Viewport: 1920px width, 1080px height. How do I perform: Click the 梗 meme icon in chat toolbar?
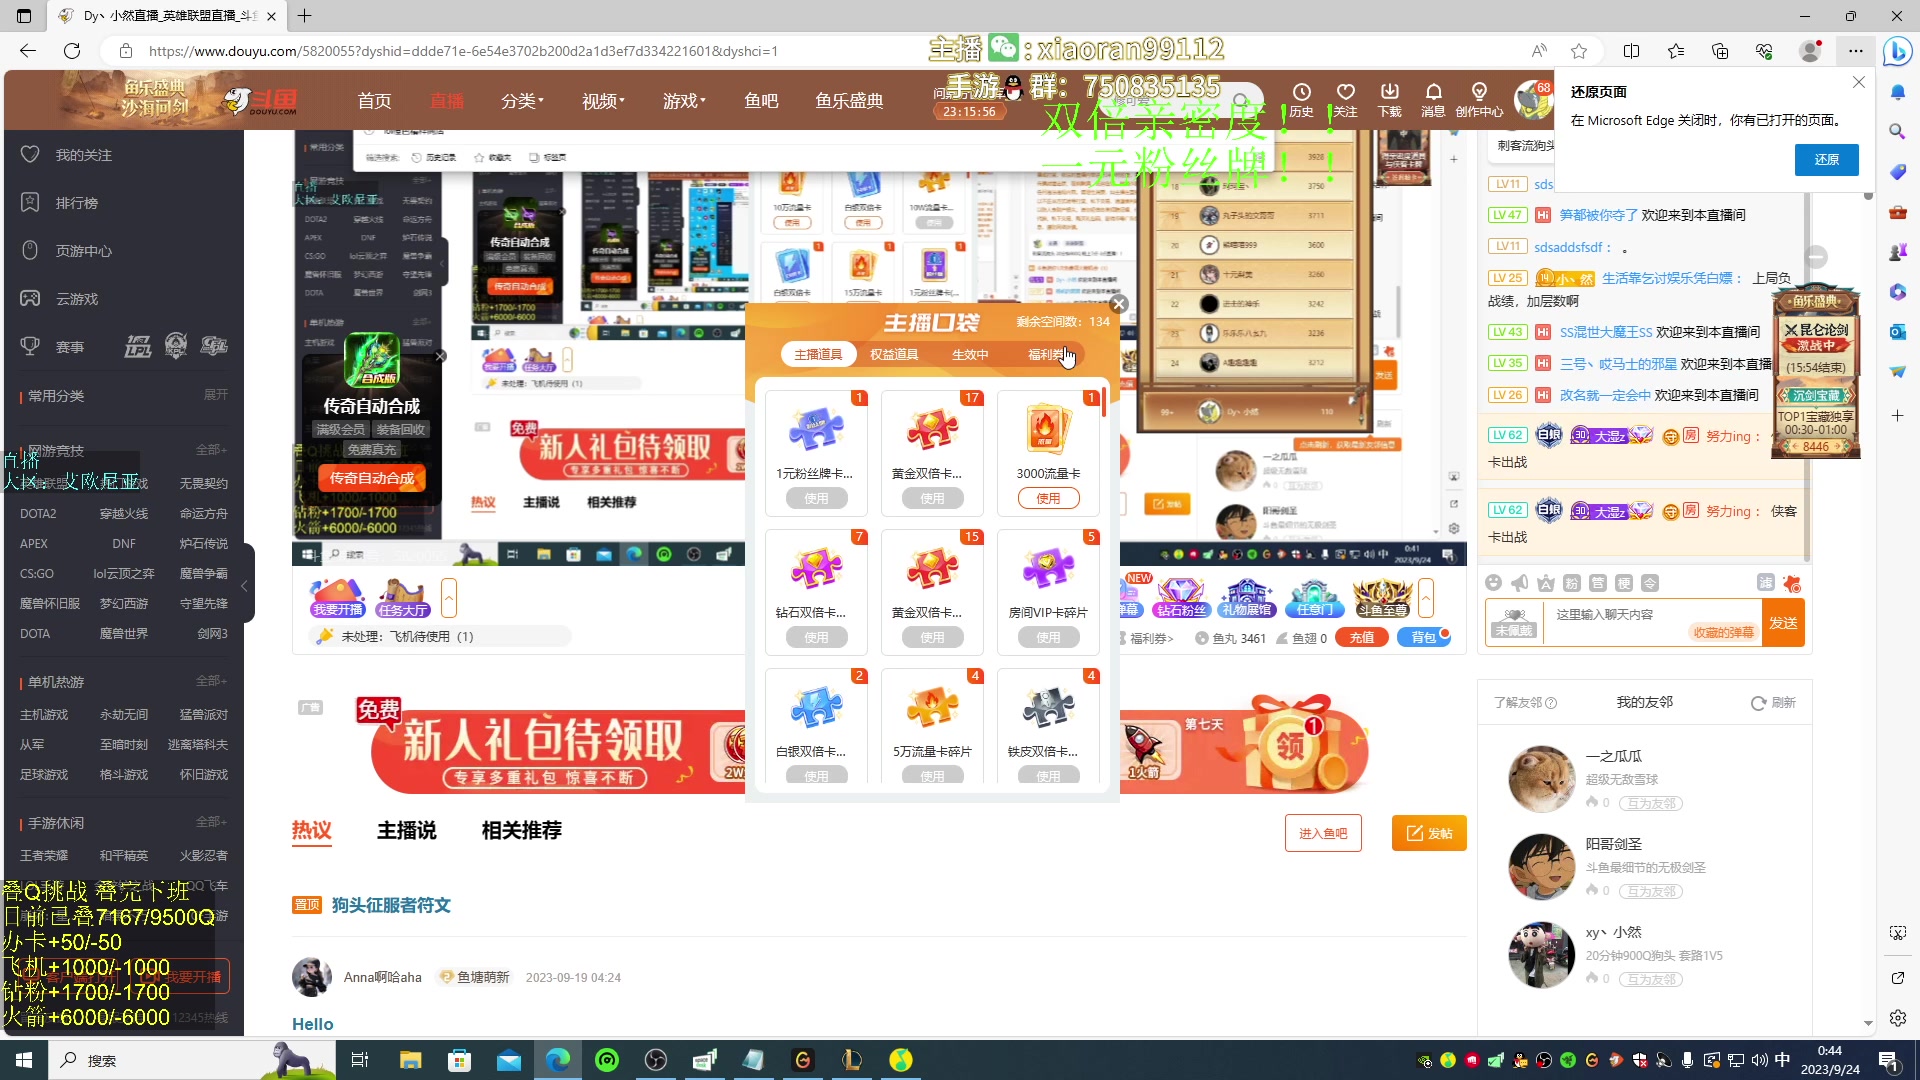tap(1624, 583)
